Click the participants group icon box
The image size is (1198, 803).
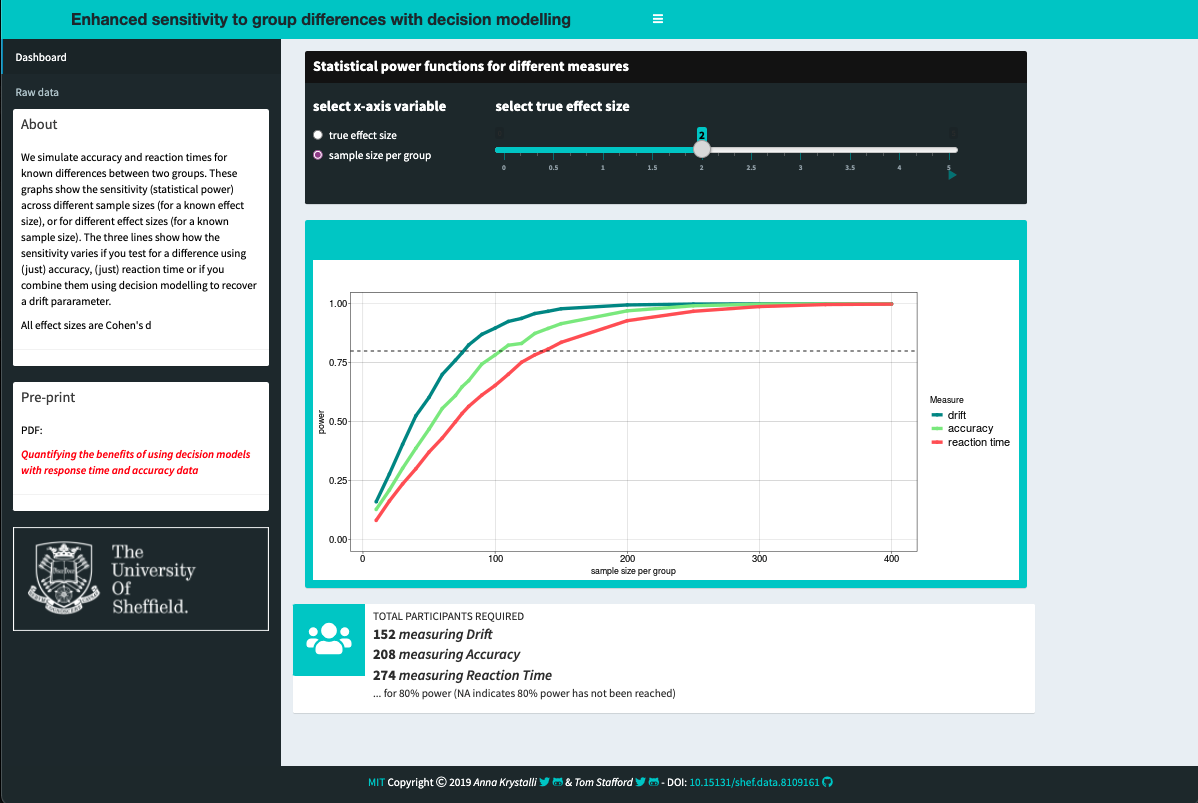329,639
